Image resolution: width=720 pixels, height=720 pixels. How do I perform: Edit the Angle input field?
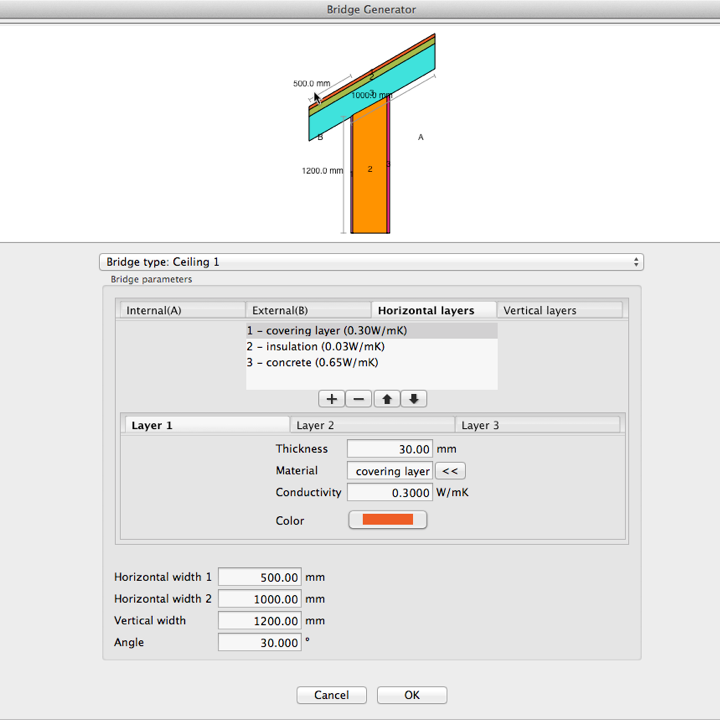pyautogui.click(x=260, y=643)
